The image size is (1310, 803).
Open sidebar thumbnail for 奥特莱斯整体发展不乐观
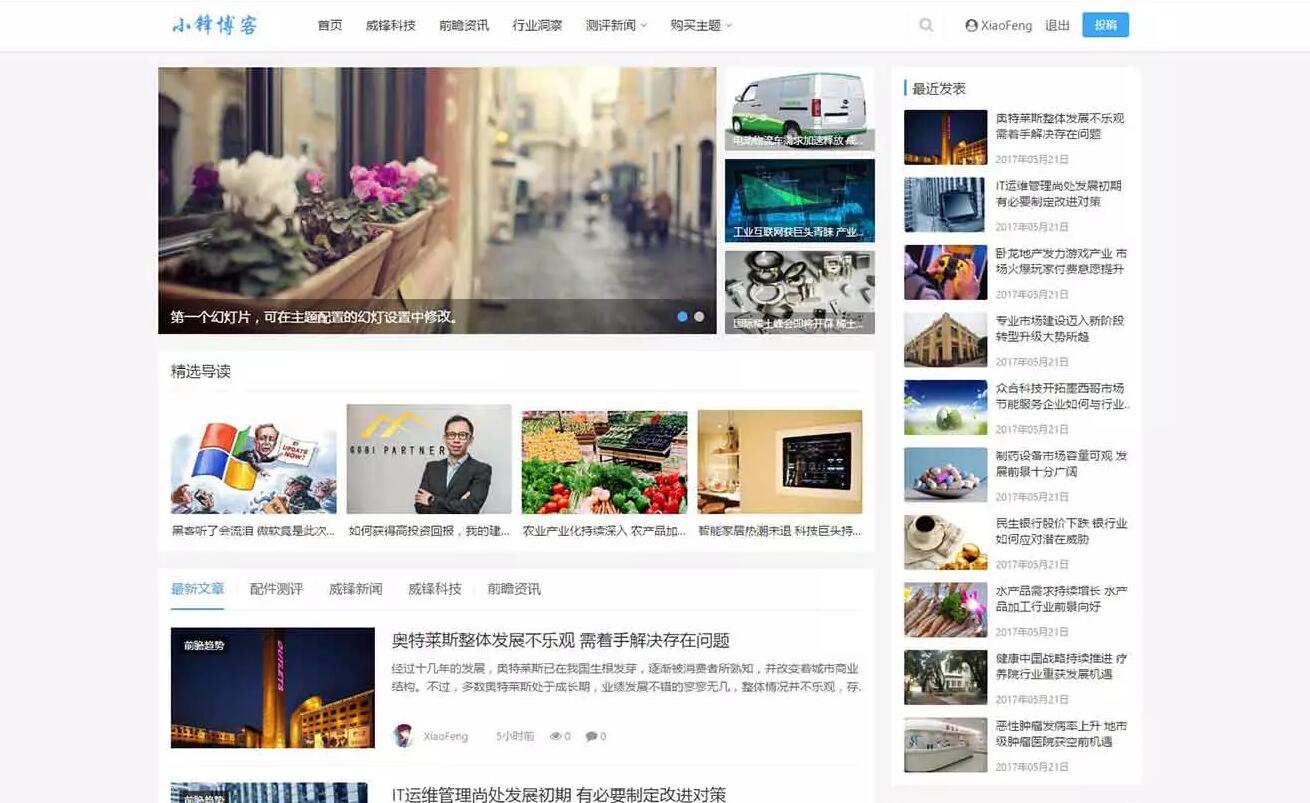click(945, 137)
